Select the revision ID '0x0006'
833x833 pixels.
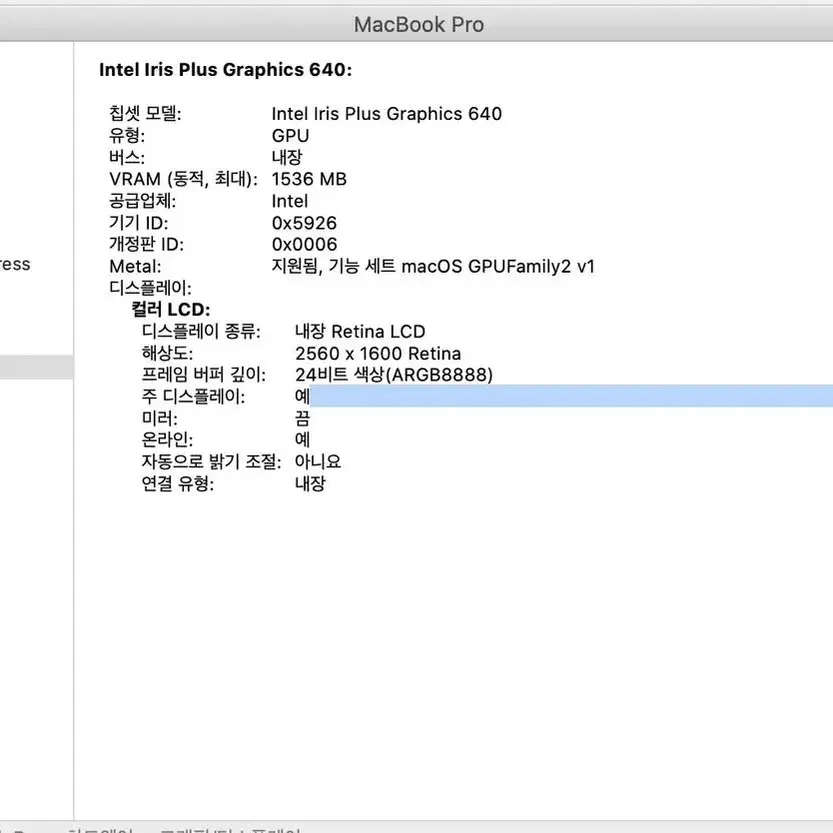pos(304,244)
